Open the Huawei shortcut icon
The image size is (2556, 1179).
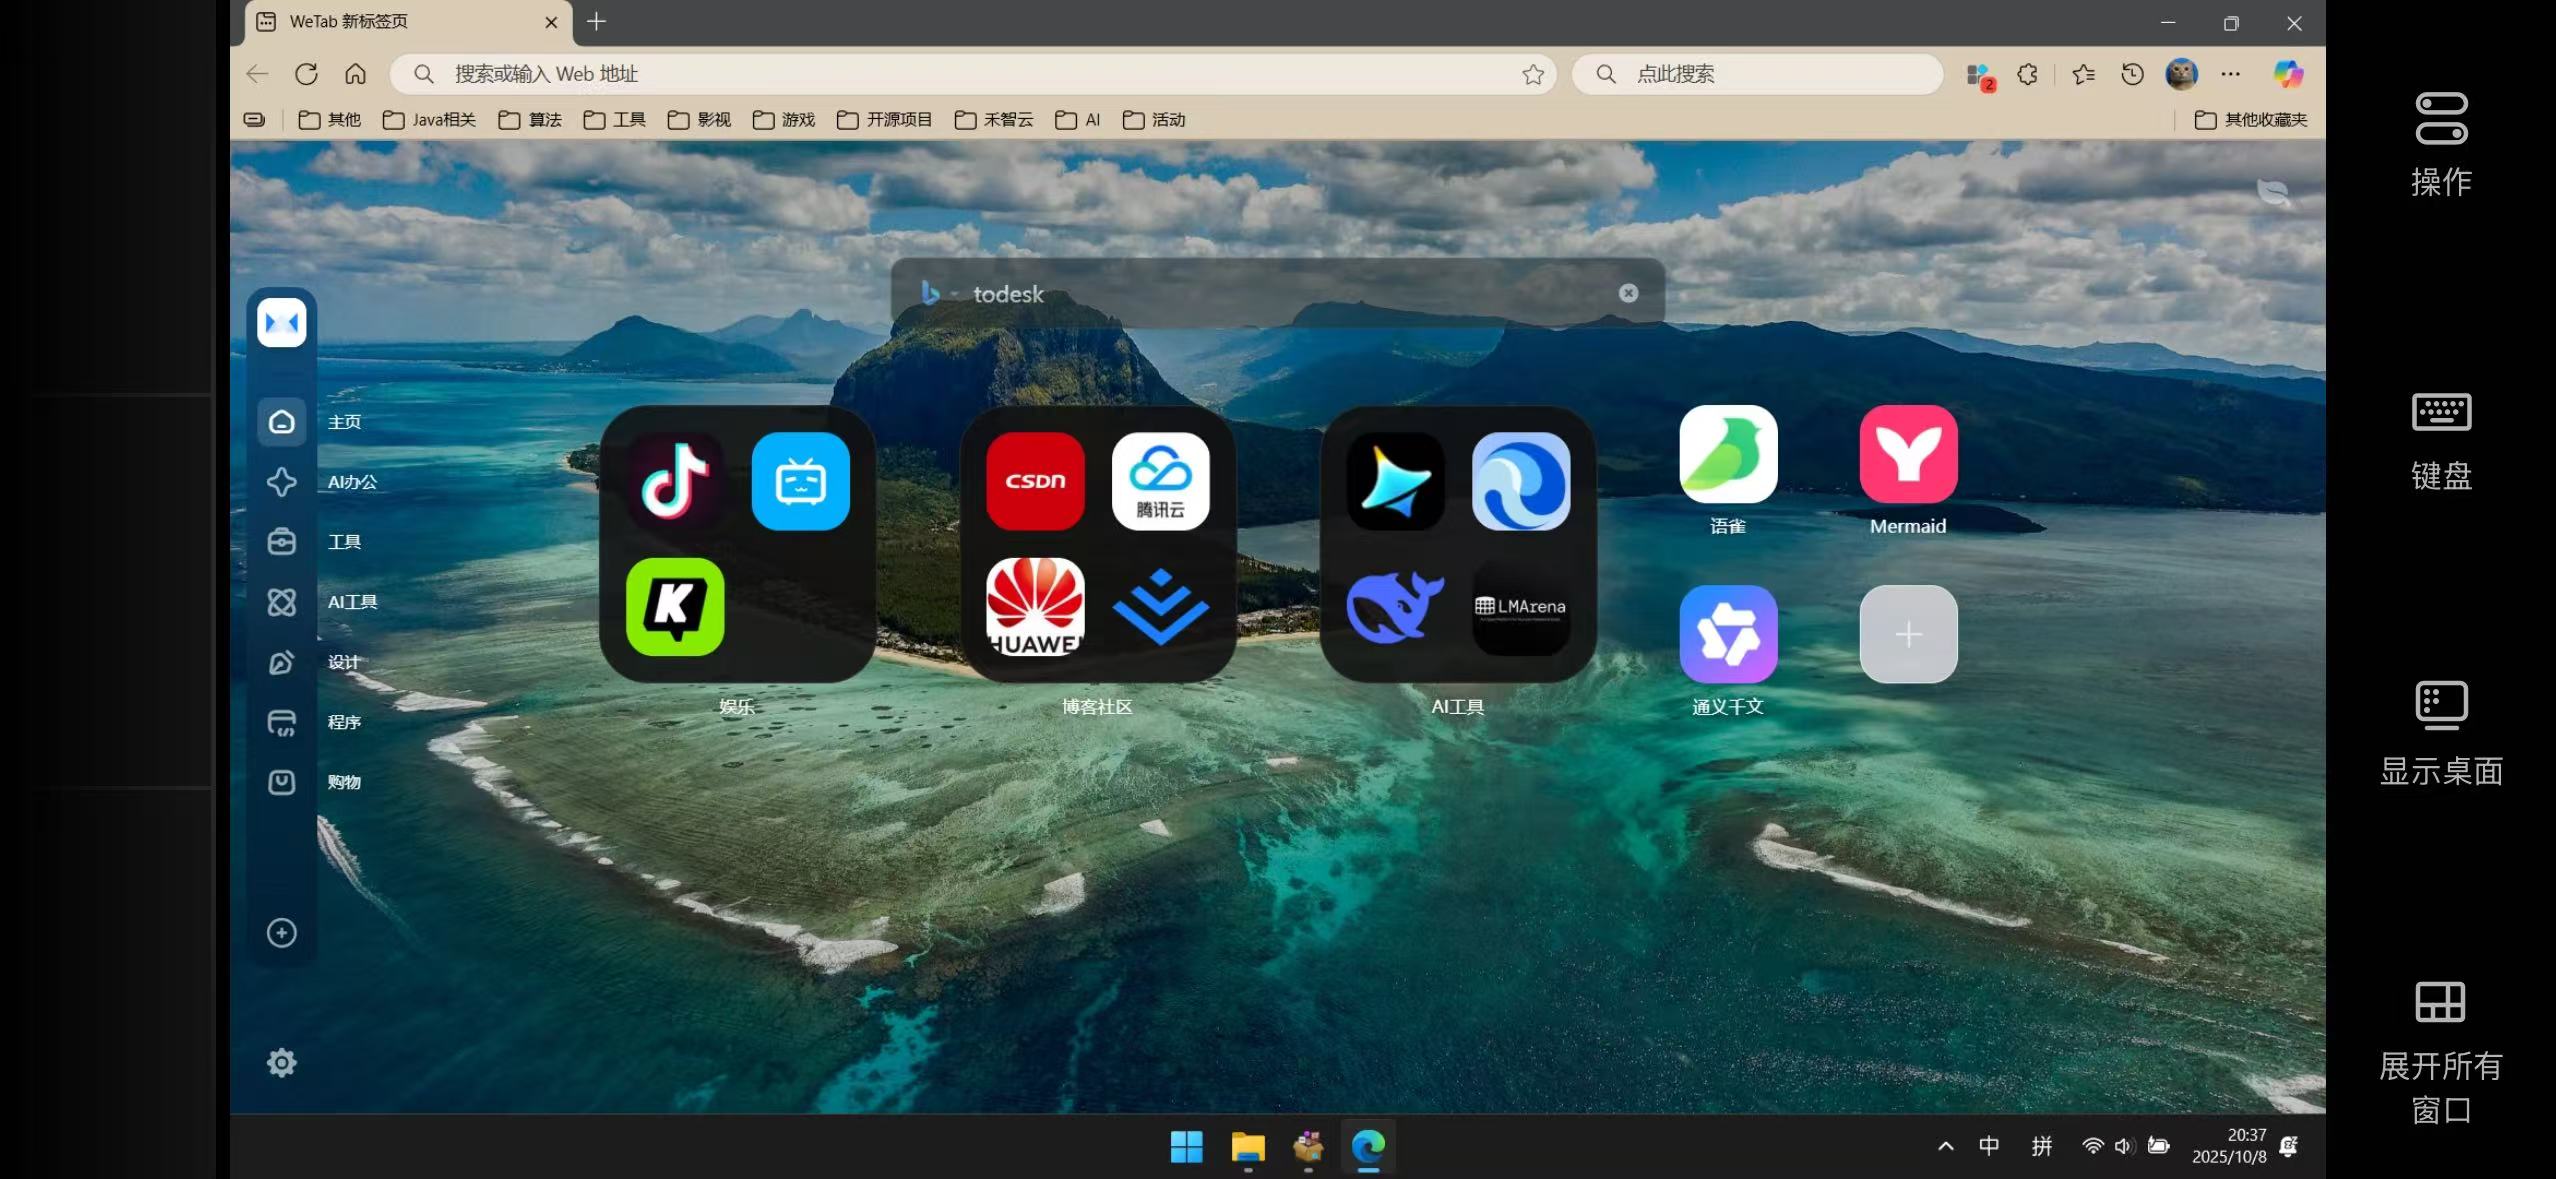1035,606
